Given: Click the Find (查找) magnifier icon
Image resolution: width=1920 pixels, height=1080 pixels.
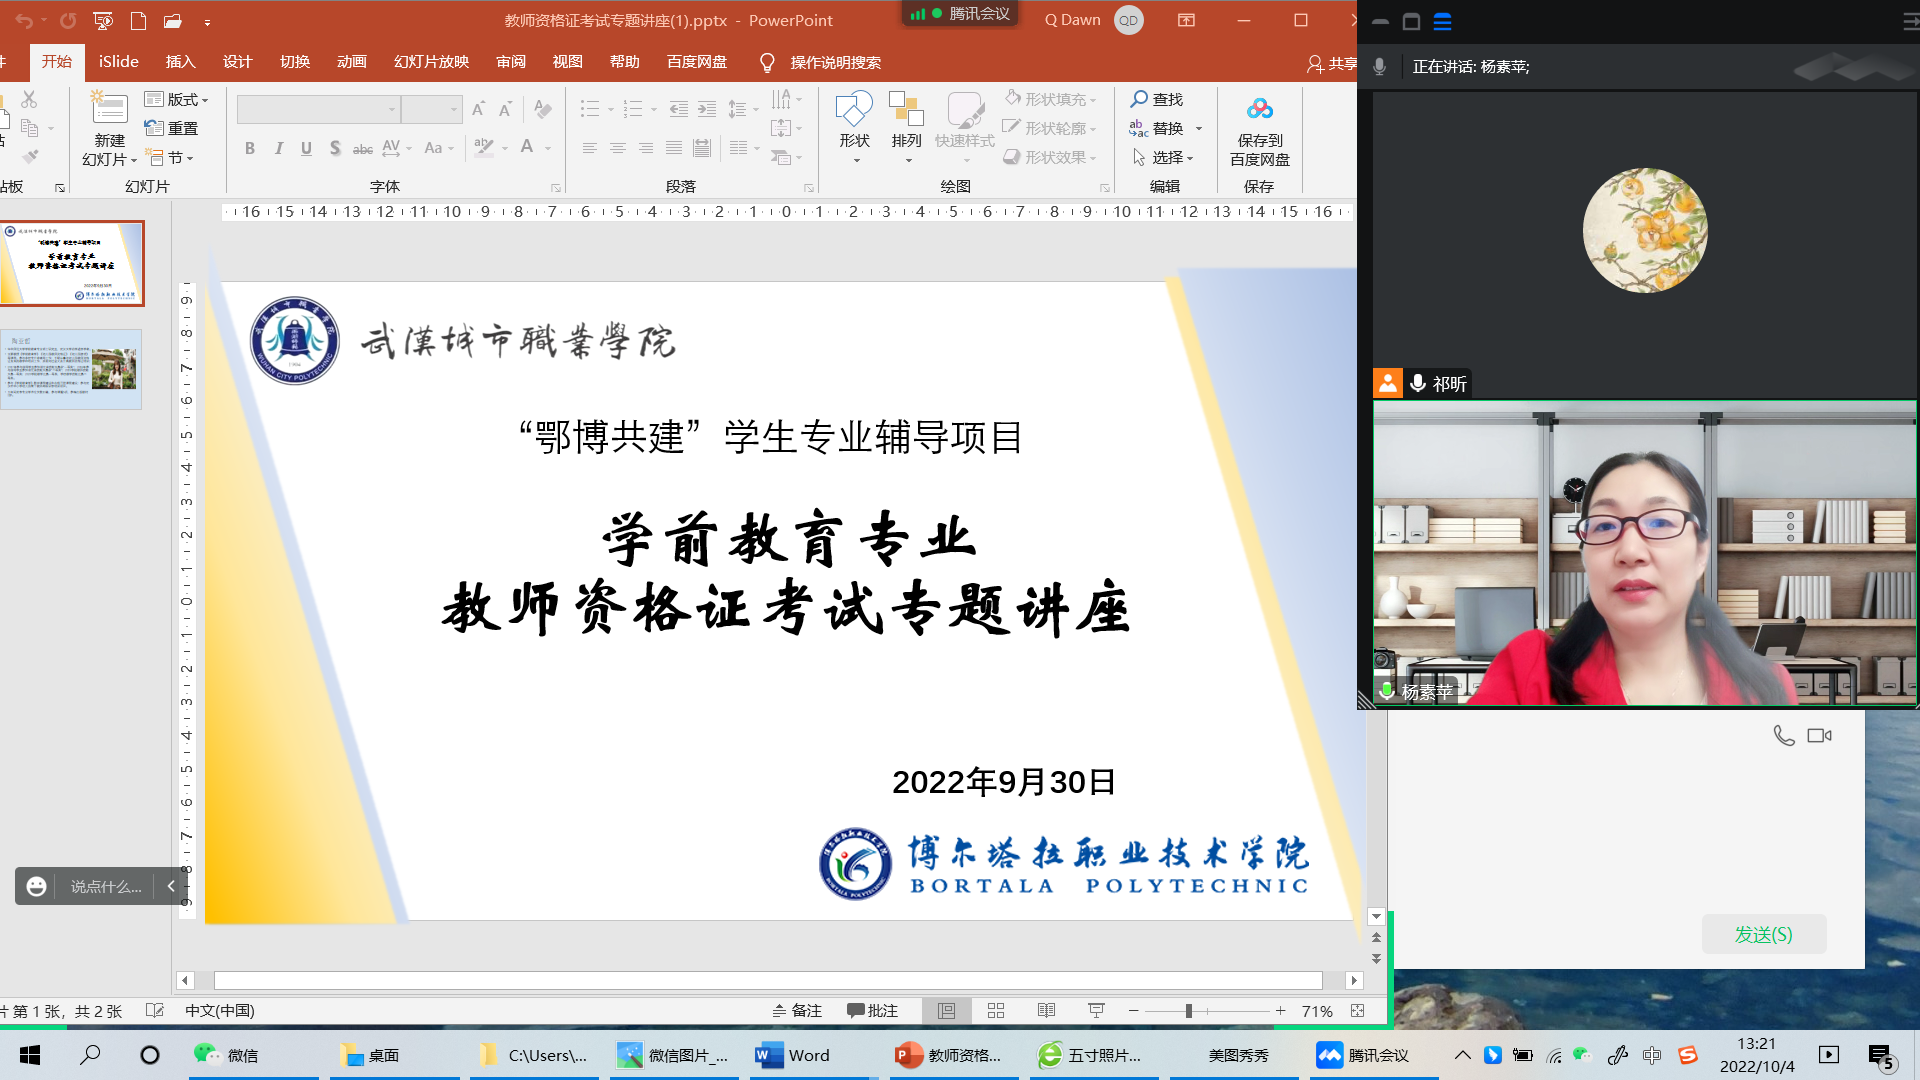Looking at the screenshot, I should pyautogui.click(x=1139, y=99).
